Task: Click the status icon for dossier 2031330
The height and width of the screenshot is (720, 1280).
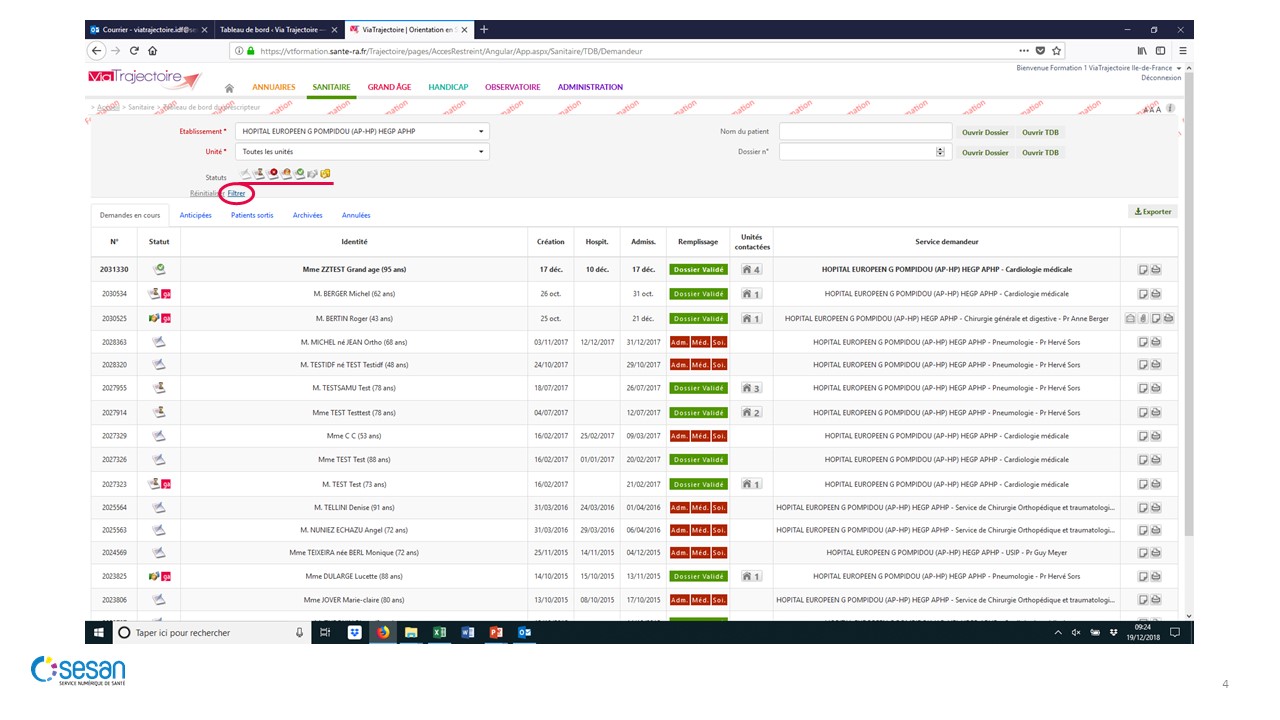Action: [159, 270]
